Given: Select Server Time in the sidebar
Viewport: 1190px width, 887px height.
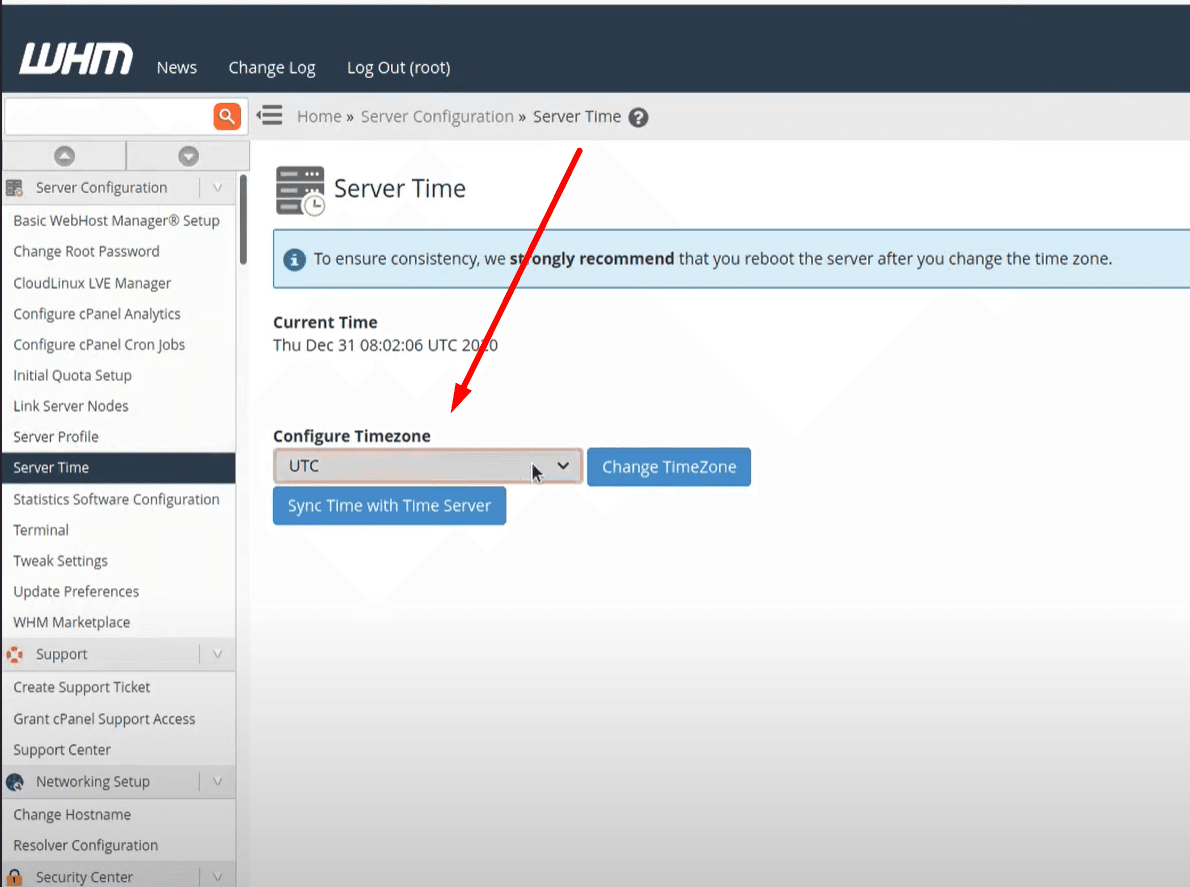Looking at the screenshot, I should click(x=118, y=468).
